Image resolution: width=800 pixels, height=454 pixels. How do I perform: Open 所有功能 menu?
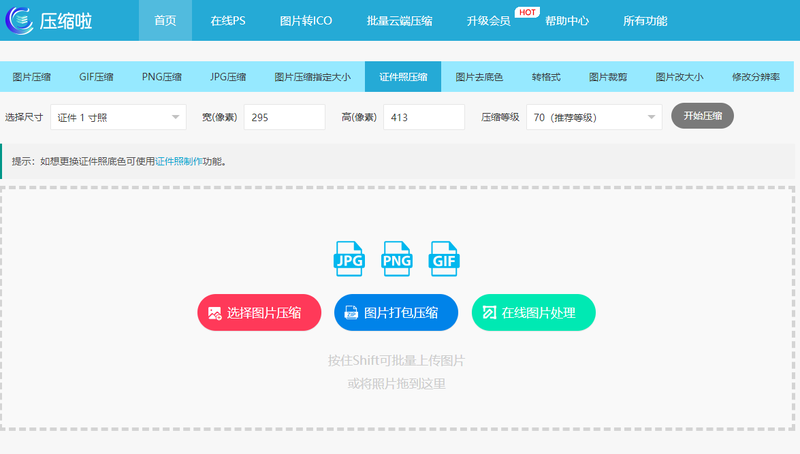click(645, 20)
